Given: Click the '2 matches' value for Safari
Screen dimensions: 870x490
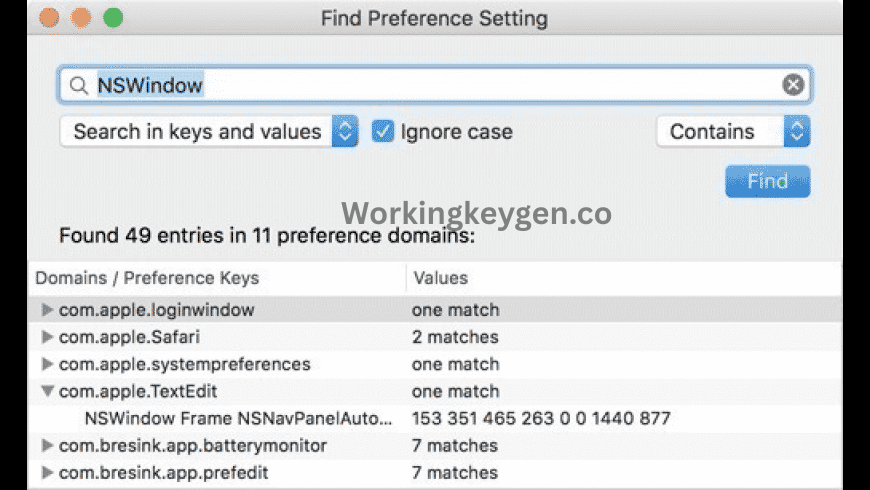Looking at the screenshot, I should tap(455, 337).
